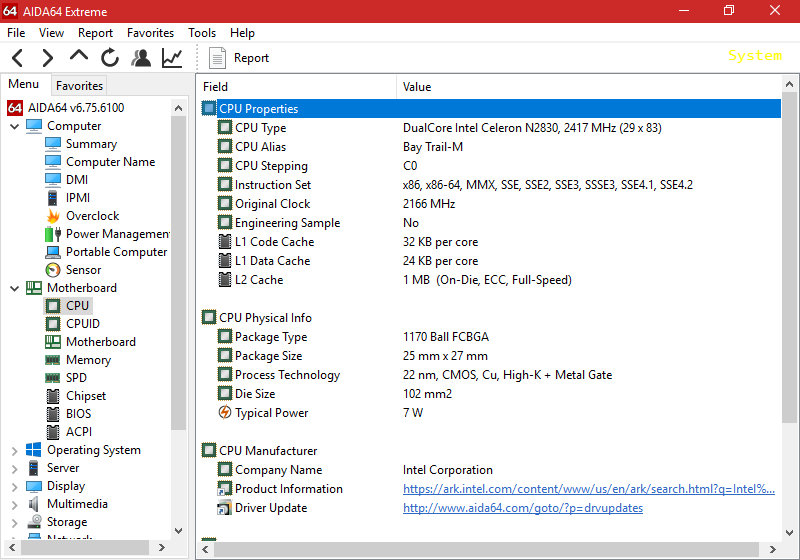Select the Typical Power row
This screenshot has height=560, width=800.
(x=491, y=412)
